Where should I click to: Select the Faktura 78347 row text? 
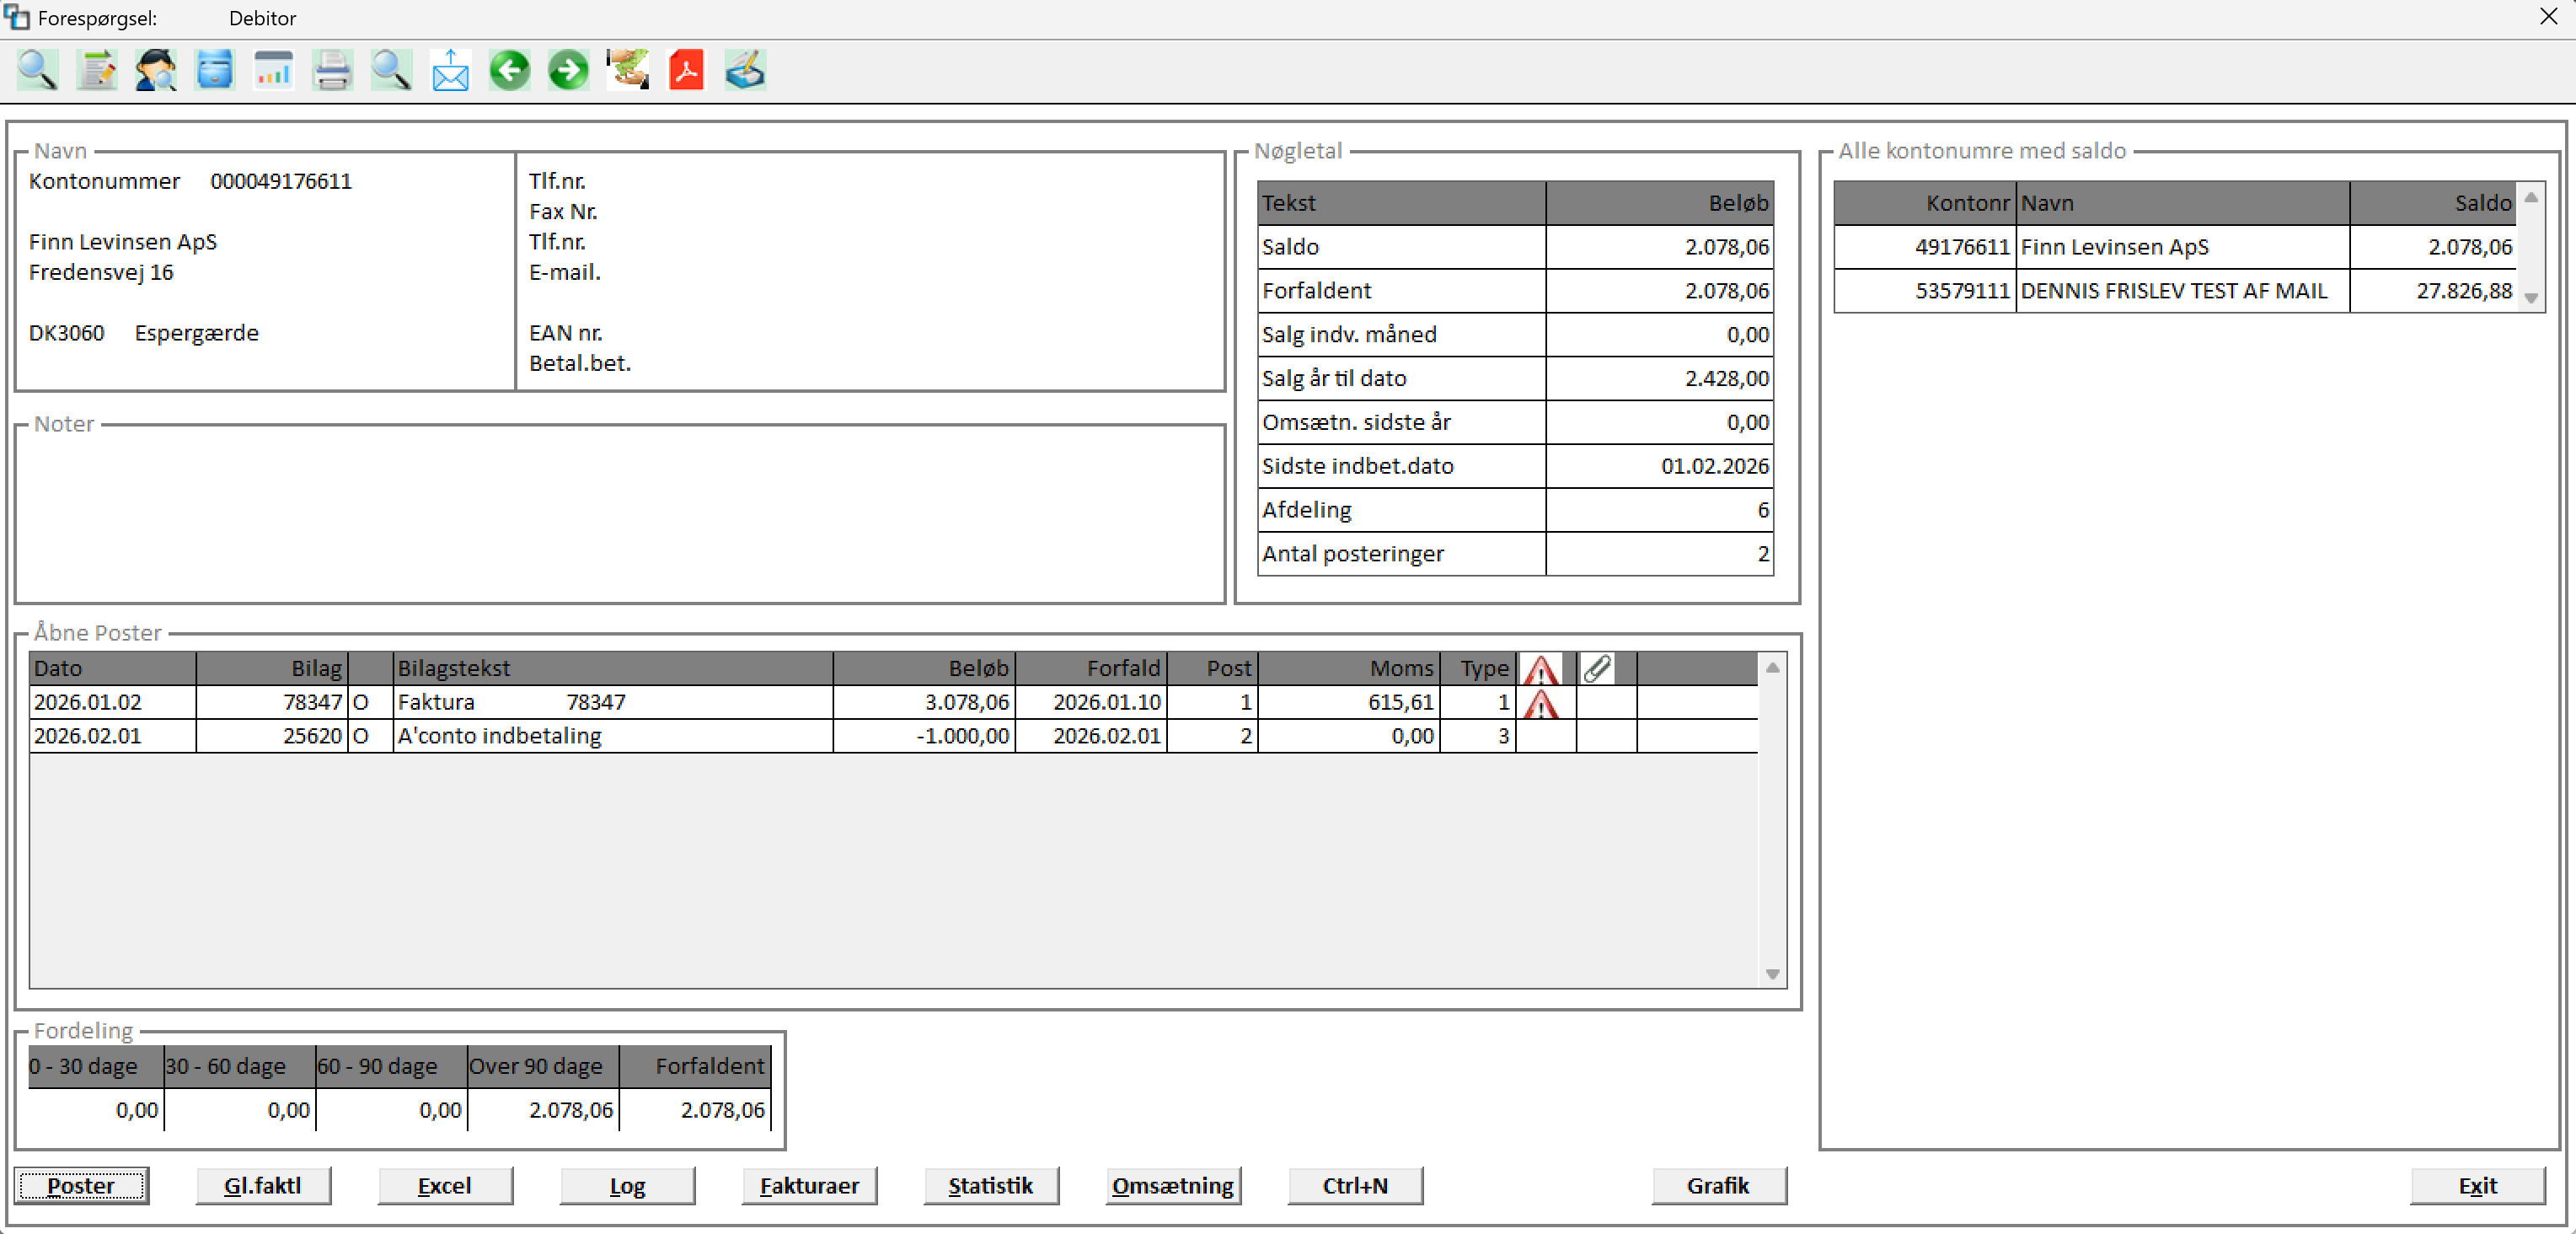point(511,702)
